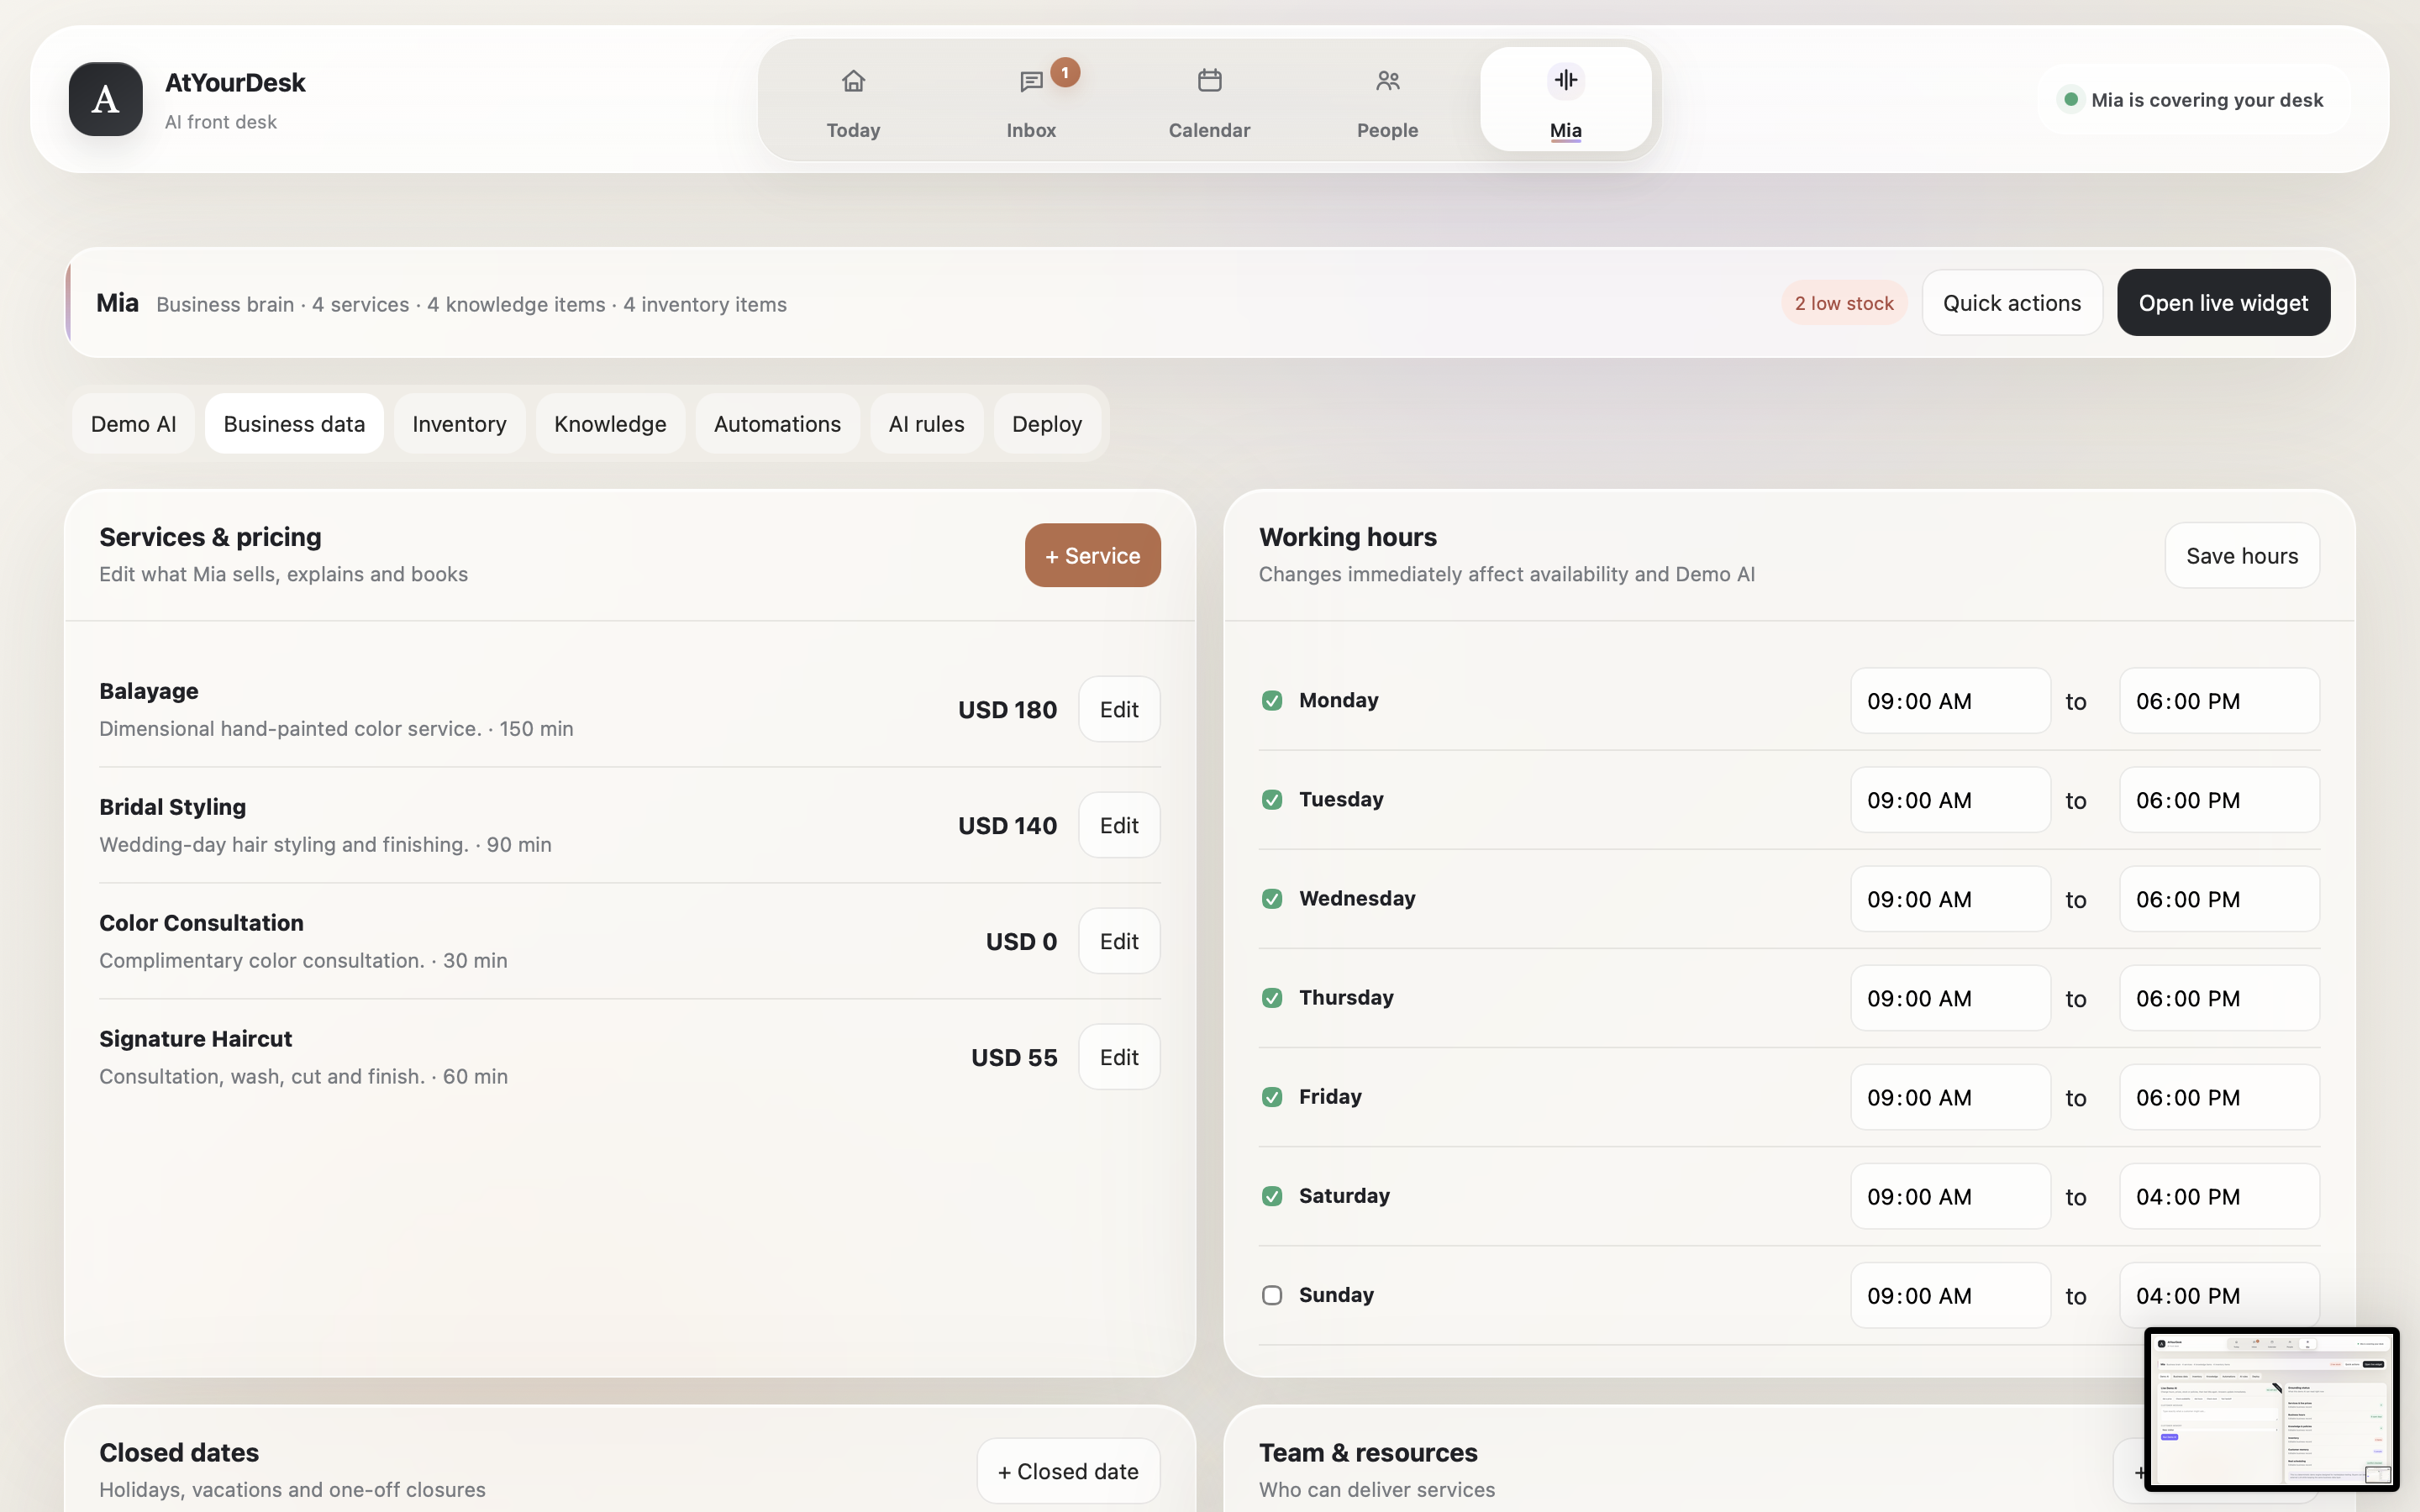Screen dimensions: 2420x1512
Task: Toggle the Friday checkbox
Action: [1271, 1096]
